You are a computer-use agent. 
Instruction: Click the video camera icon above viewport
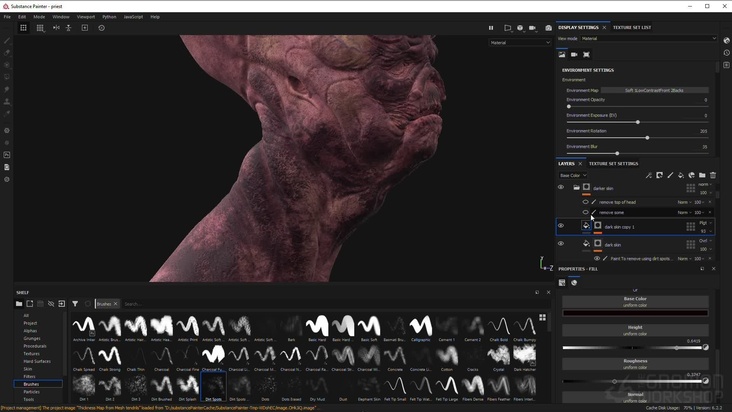(532, 28)
